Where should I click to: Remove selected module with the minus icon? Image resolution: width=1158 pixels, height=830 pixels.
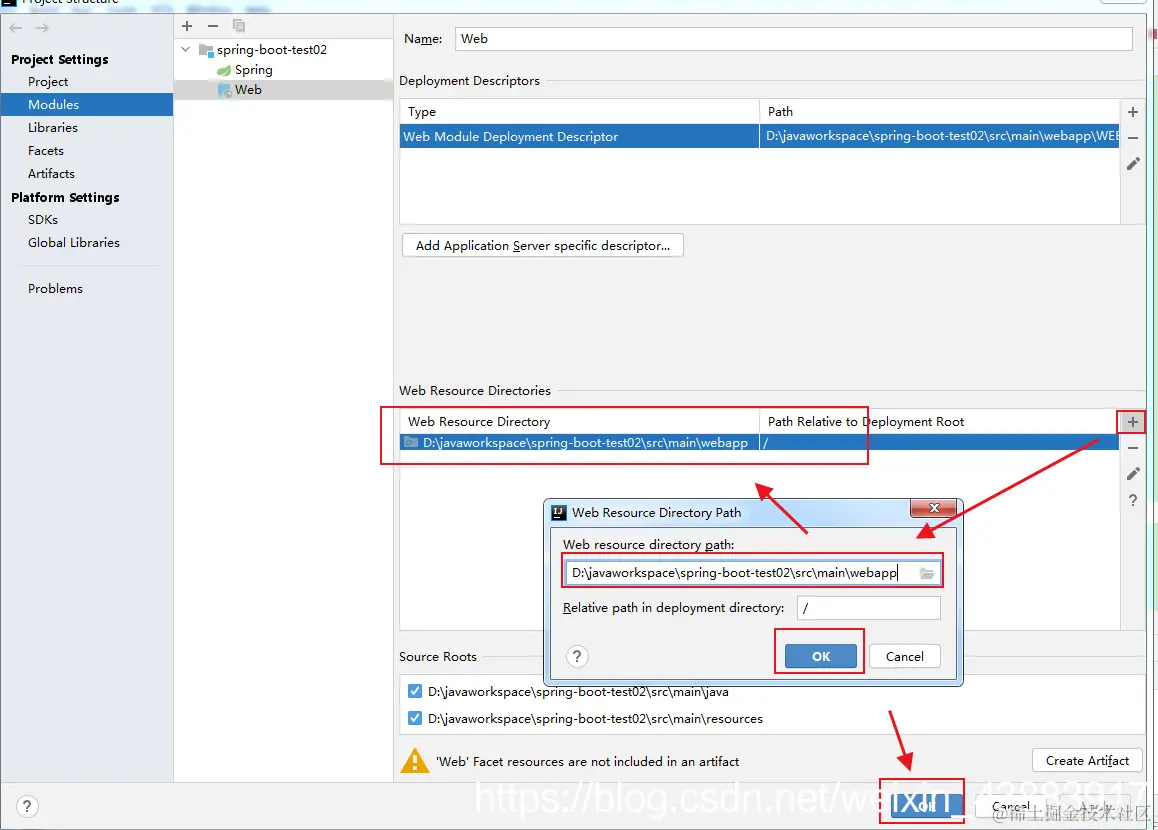pos(213,26)
